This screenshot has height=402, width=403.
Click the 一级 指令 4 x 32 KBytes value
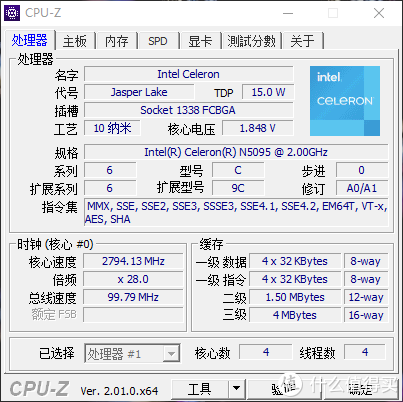pyautogui.click(x=295, y=279)
